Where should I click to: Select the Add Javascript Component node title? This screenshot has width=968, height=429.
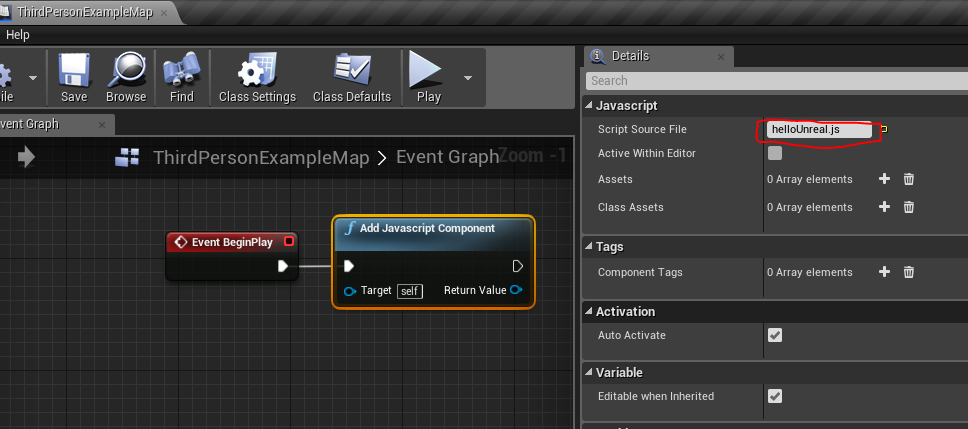(x=427, y=228)
